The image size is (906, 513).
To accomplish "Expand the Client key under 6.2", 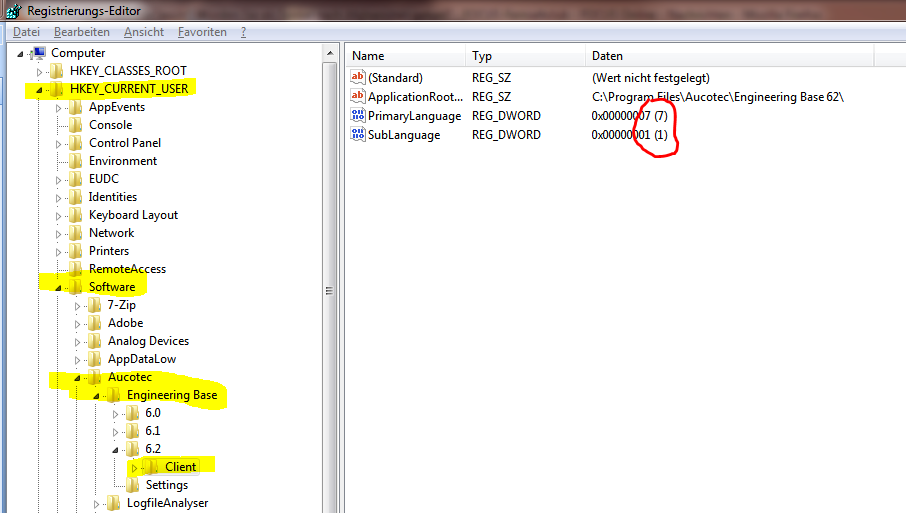I will tap(135, 468).
